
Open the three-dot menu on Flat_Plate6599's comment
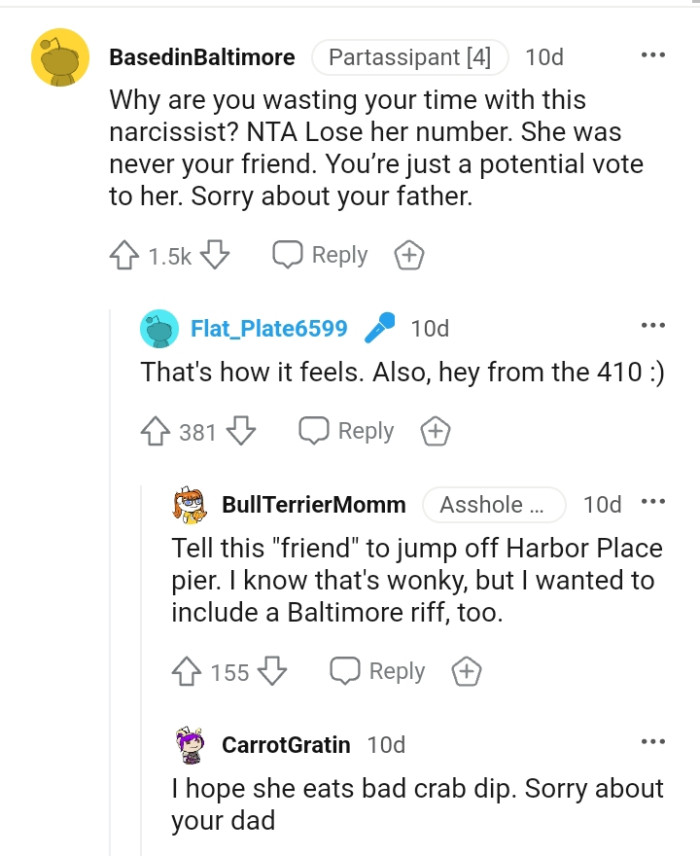tap(653, 324)
